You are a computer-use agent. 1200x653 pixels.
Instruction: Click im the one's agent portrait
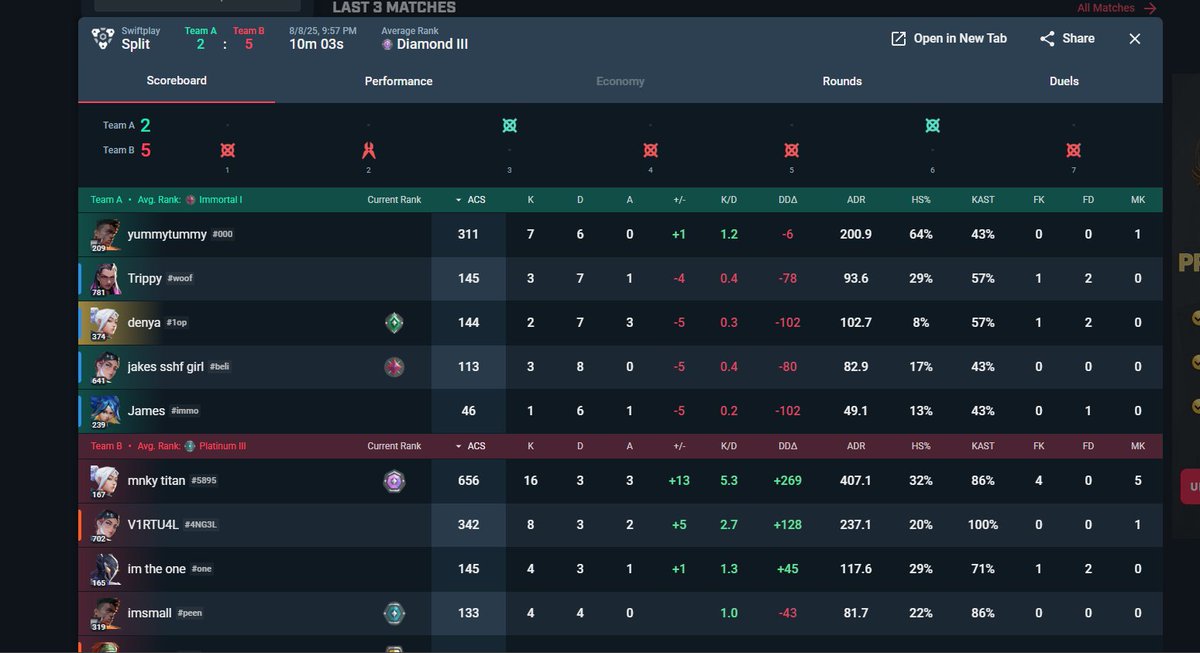click(x=105, y=568)
